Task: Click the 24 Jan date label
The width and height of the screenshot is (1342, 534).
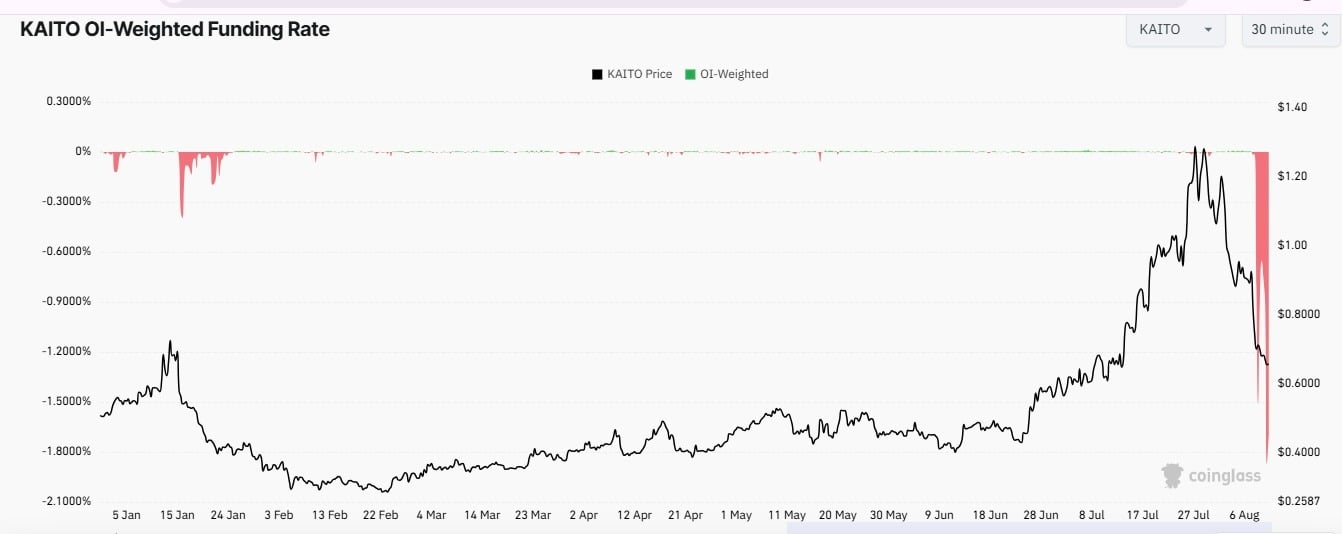Action: coord(228,516)
